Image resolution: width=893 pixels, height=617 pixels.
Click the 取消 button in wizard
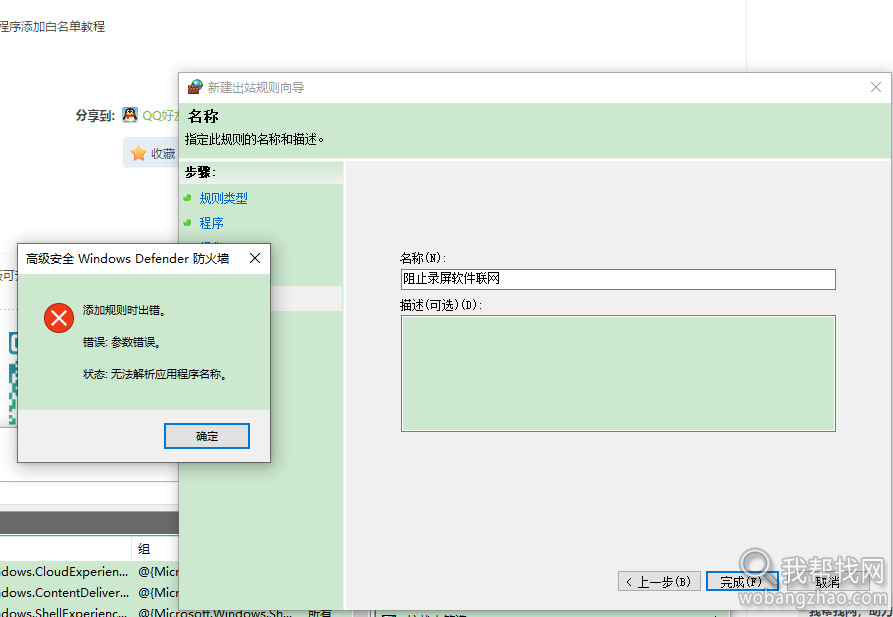(828, 582)
